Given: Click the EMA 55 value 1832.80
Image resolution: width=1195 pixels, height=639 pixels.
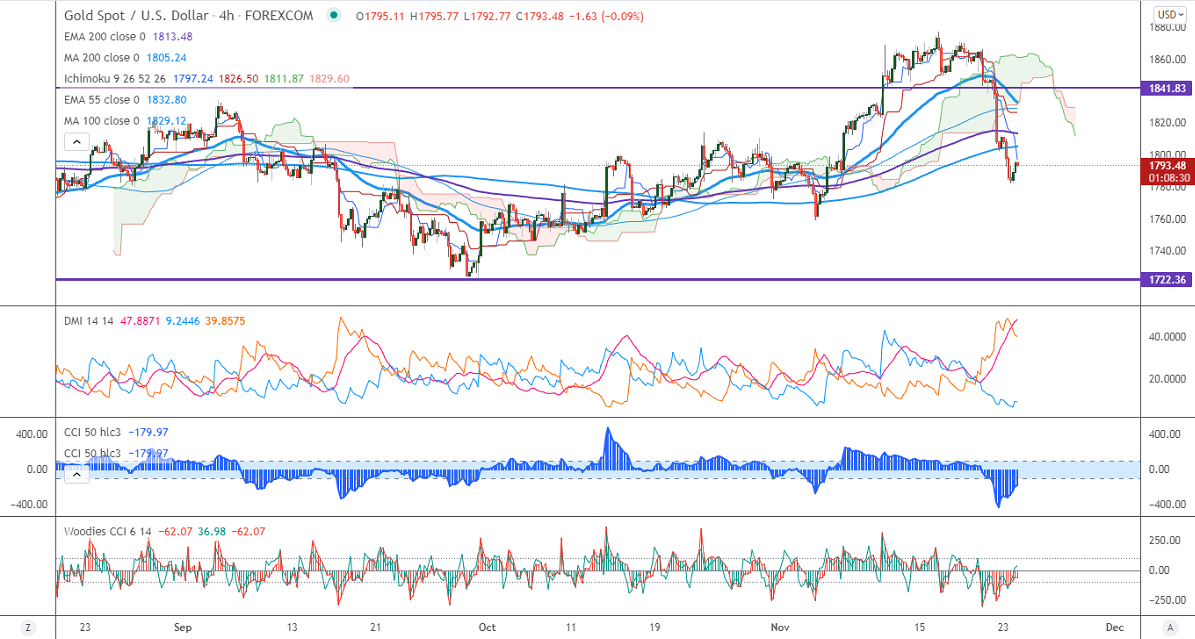Looking at the screenshot, I should (x=166, y=100).
